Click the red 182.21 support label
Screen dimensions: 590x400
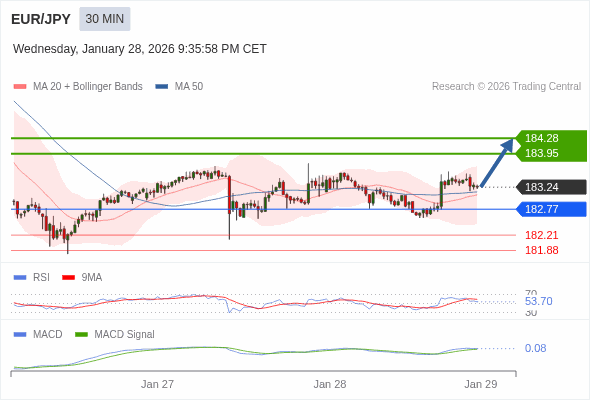[x=541, y=235]
